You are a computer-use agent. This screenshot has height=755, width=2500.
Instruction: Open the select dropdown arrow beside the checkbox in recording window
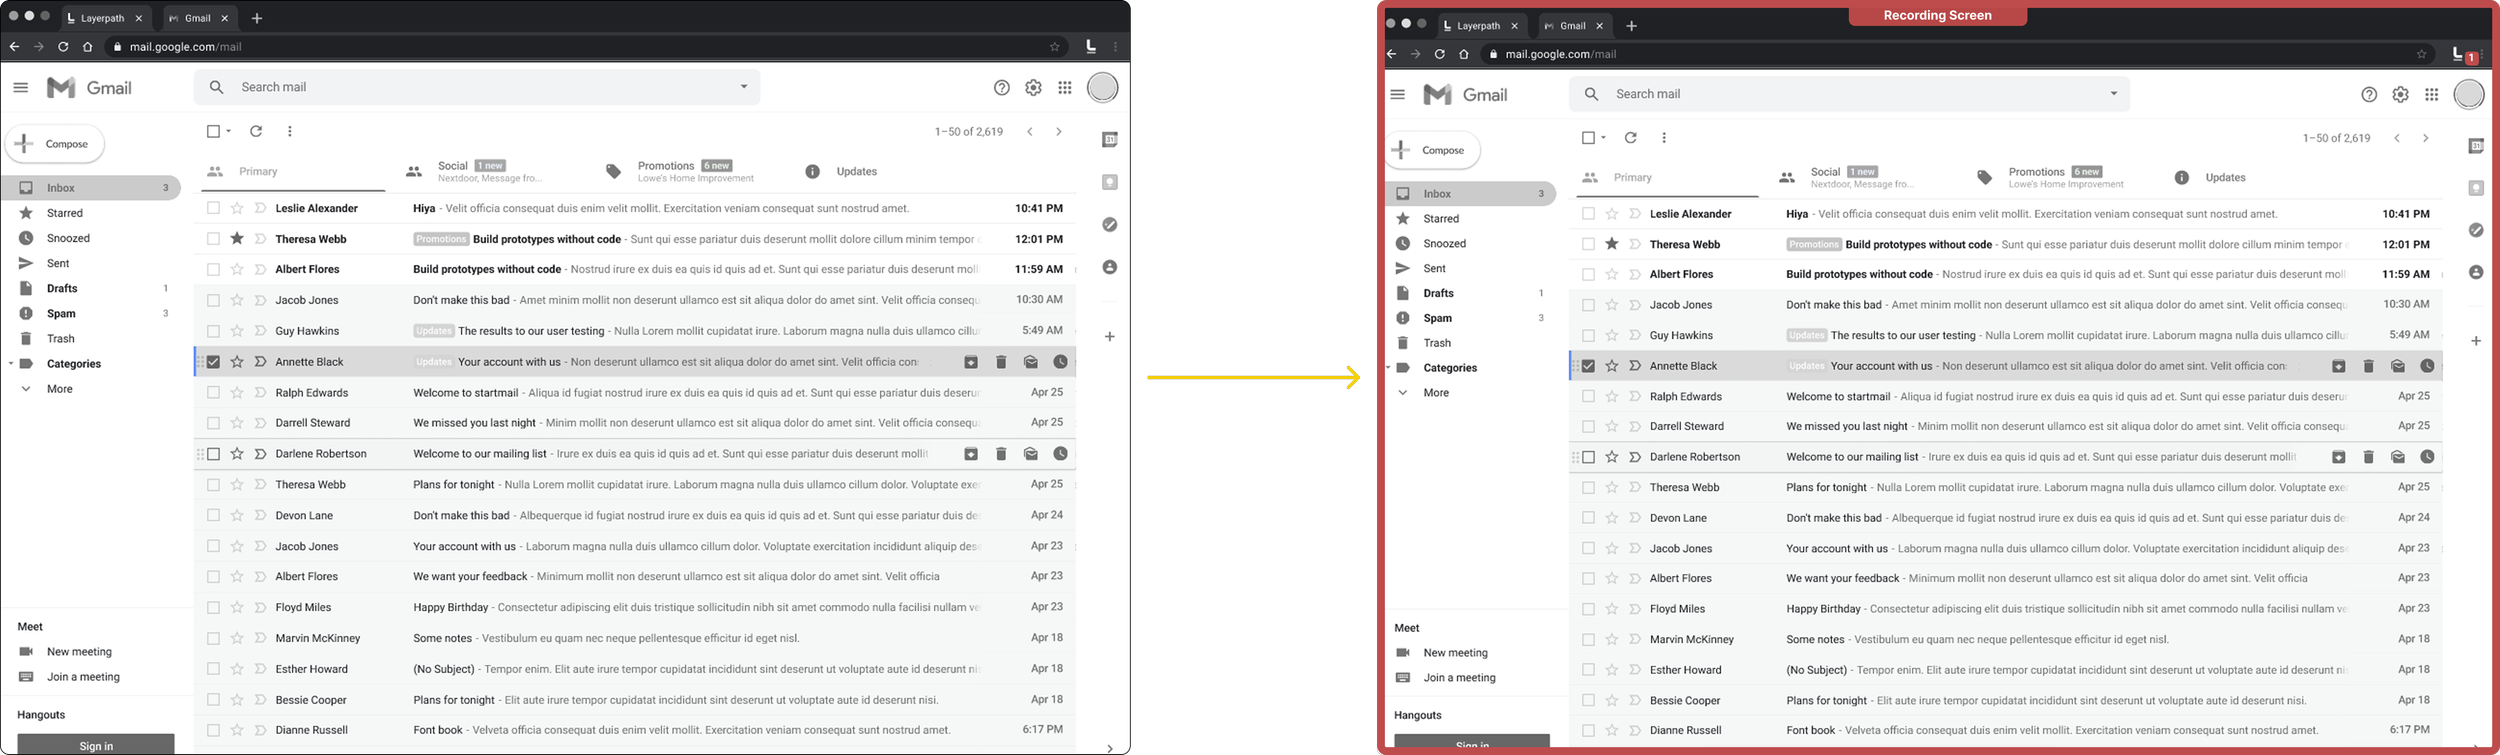[1604, 138]
